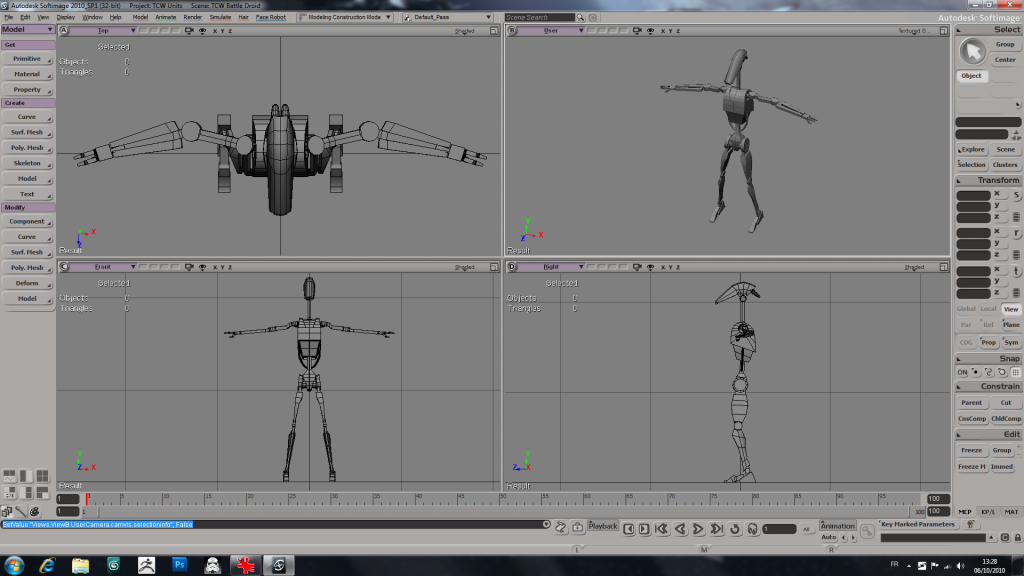This screenshot has height=576, width=1024.
Task: Open the Face Robot menu
Action: pos(270,18)
